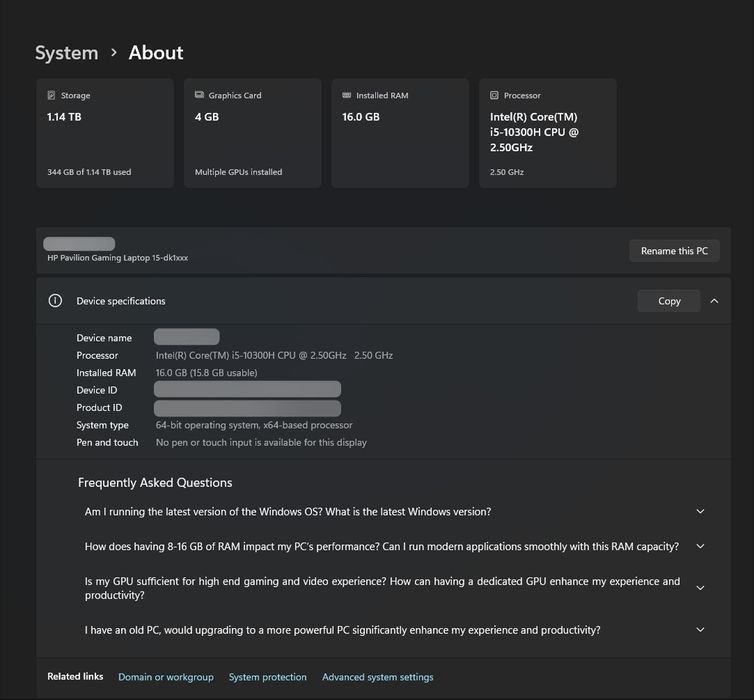
Task: Click the Storage icon on the storage card
Action: tap(51, 96)
